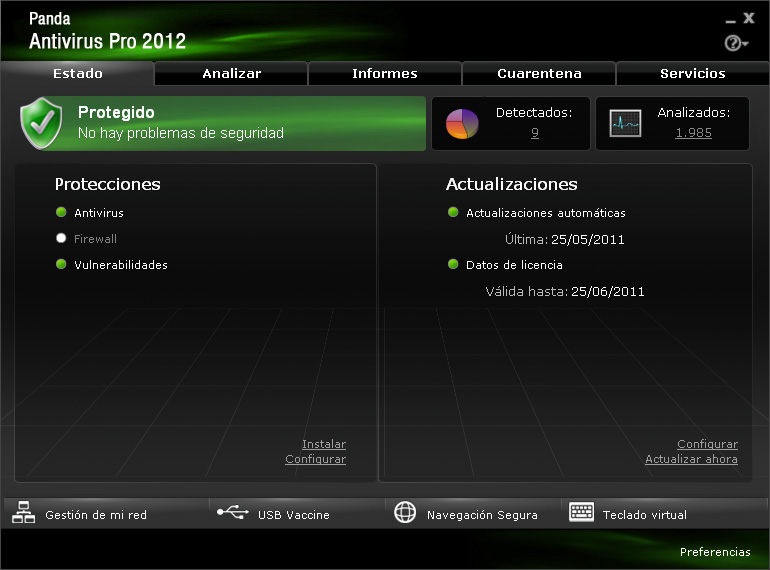Viewport: 770px width, 570px height.
Task: Click the Instalar link under Protecciones
Action: point(324,444)
